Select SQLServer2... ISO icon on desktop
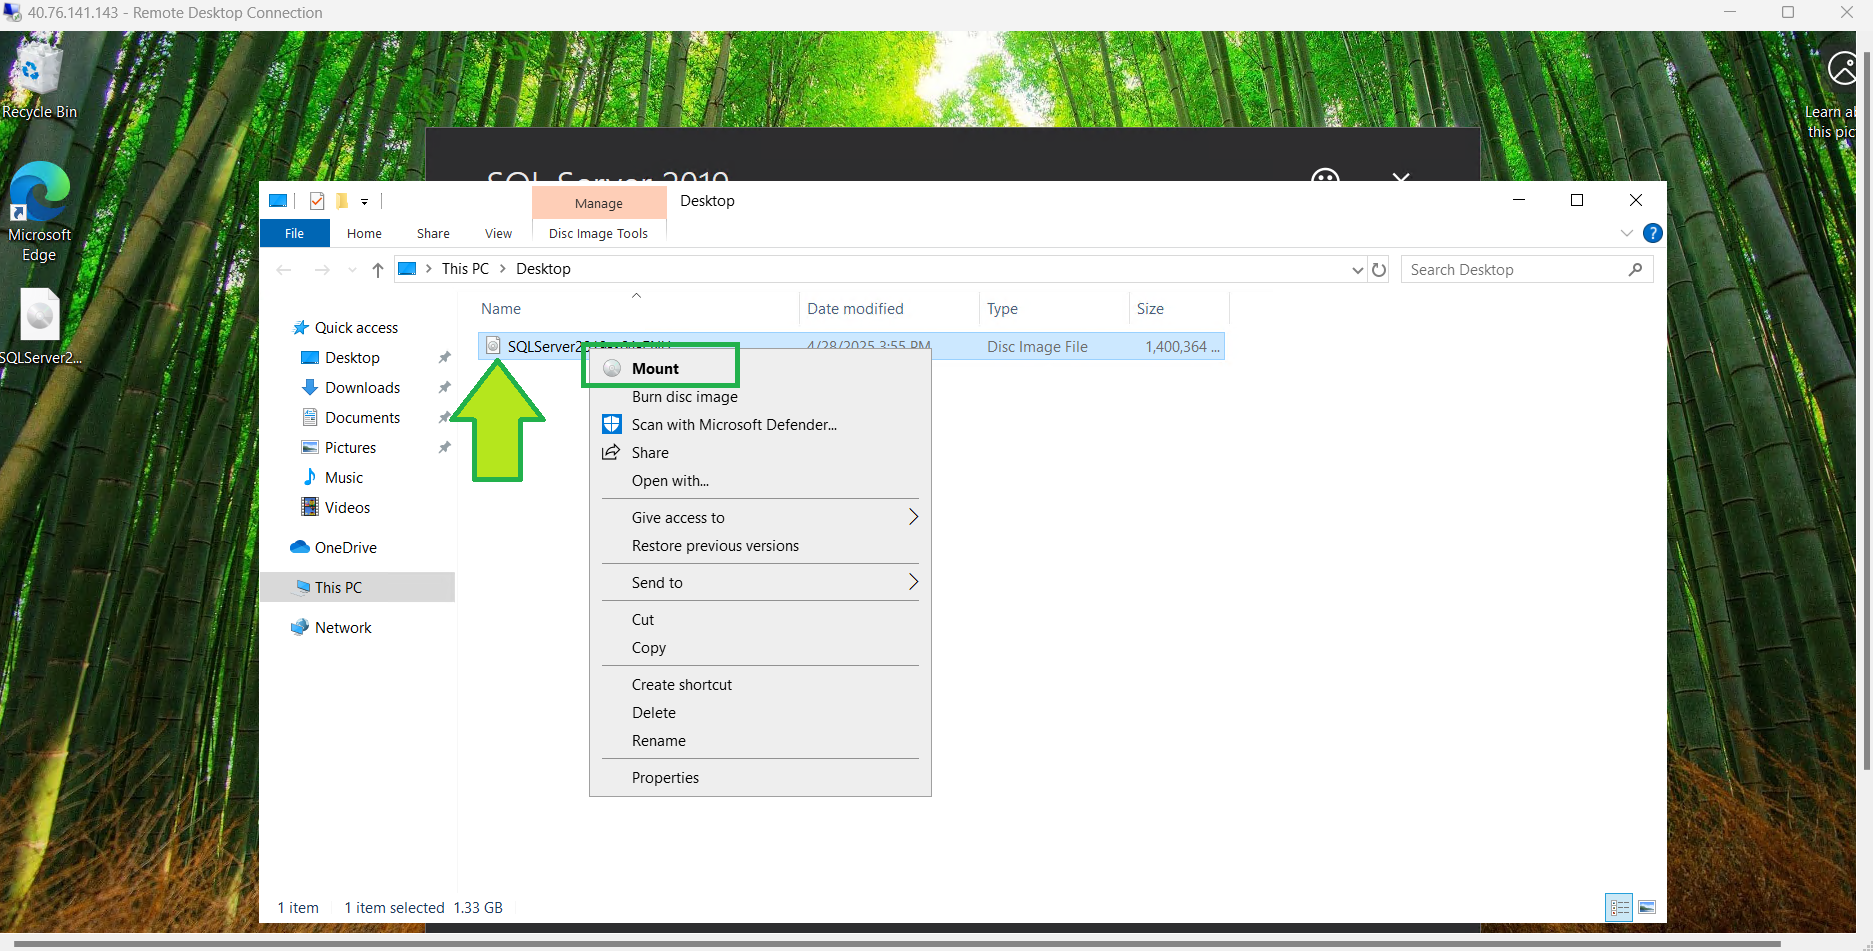 [40, 327]
